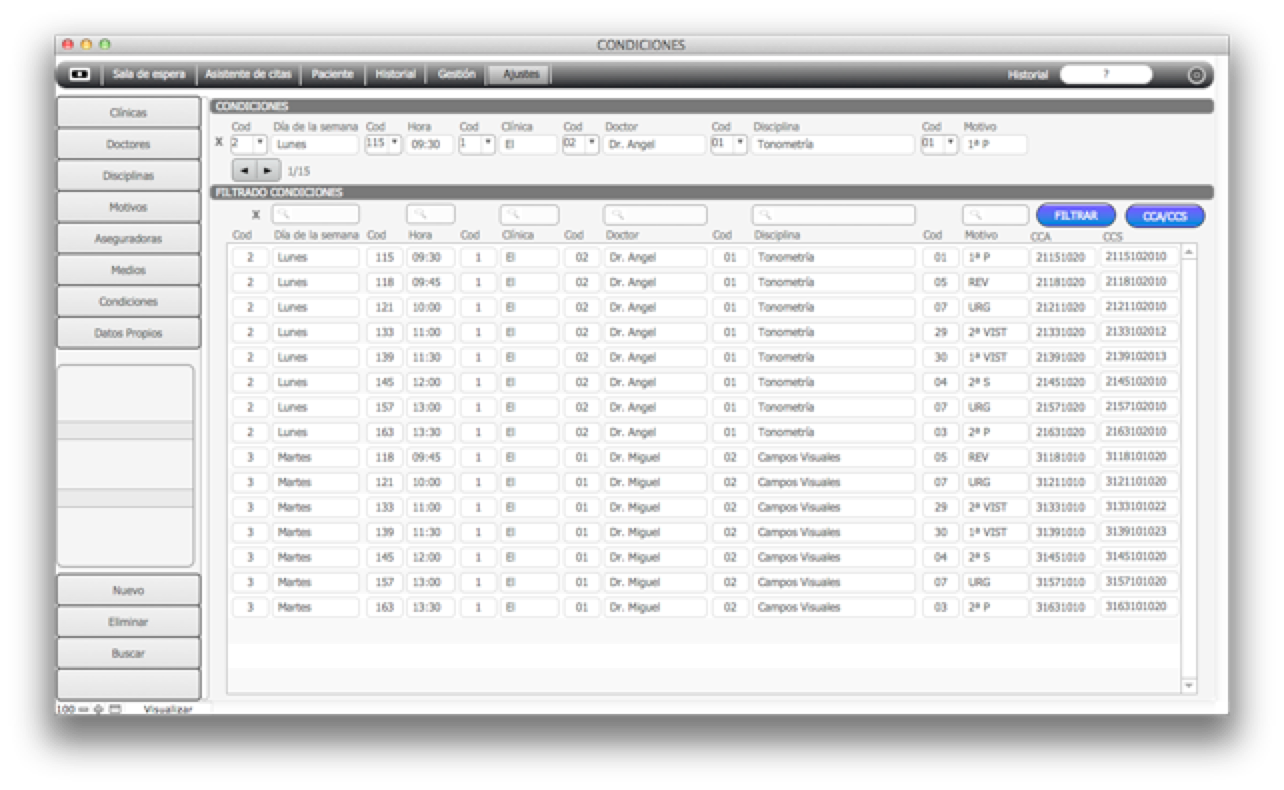1284x790 pixels.
Task: Click the round gear icon at top right
Action: [1196, 75]
